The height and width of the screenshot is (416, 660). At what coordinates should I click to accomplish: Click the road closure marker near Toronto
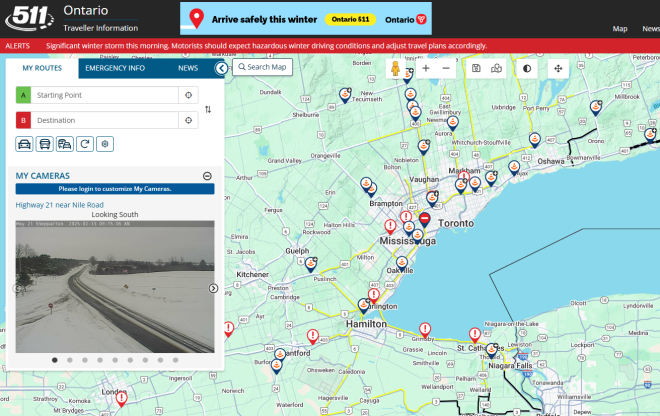tap(425, 219)
